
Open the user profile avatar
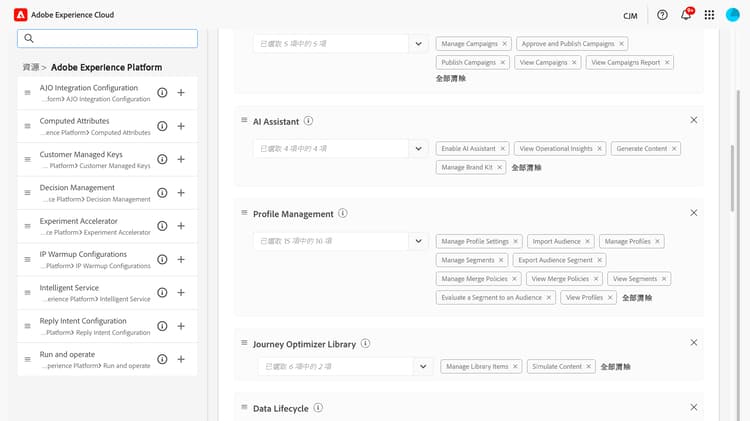point(732,15)
